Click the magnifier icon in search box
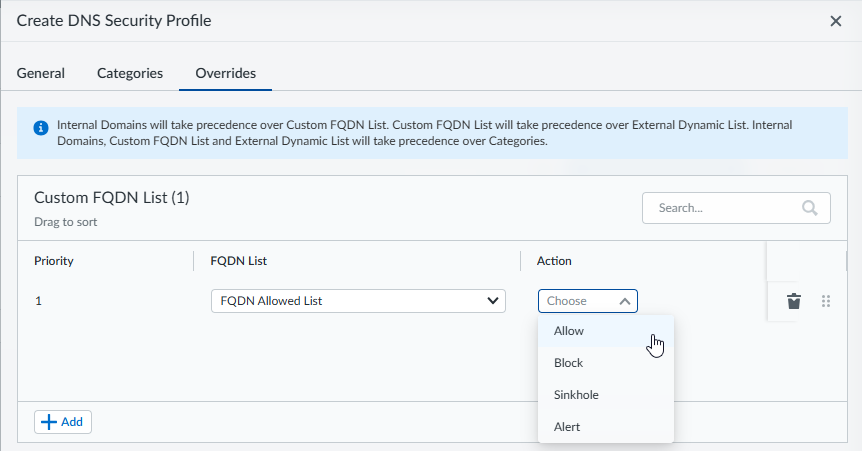The height and width of the screenshot is (451, 862). [810, 208]
